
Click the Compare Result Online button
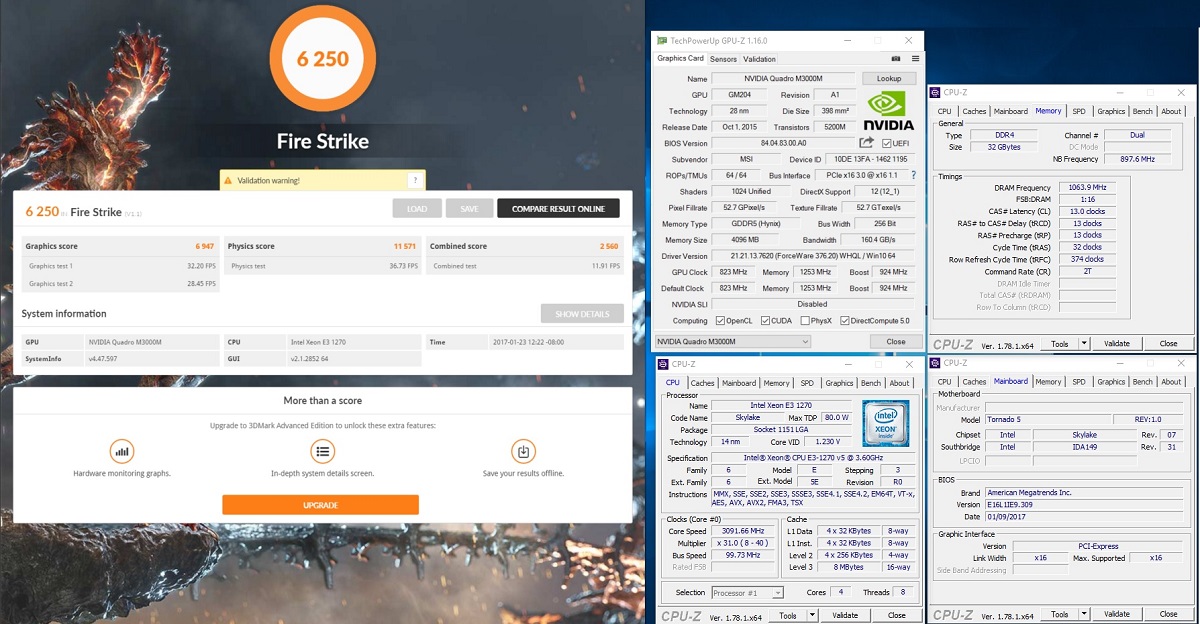point(558,208)
